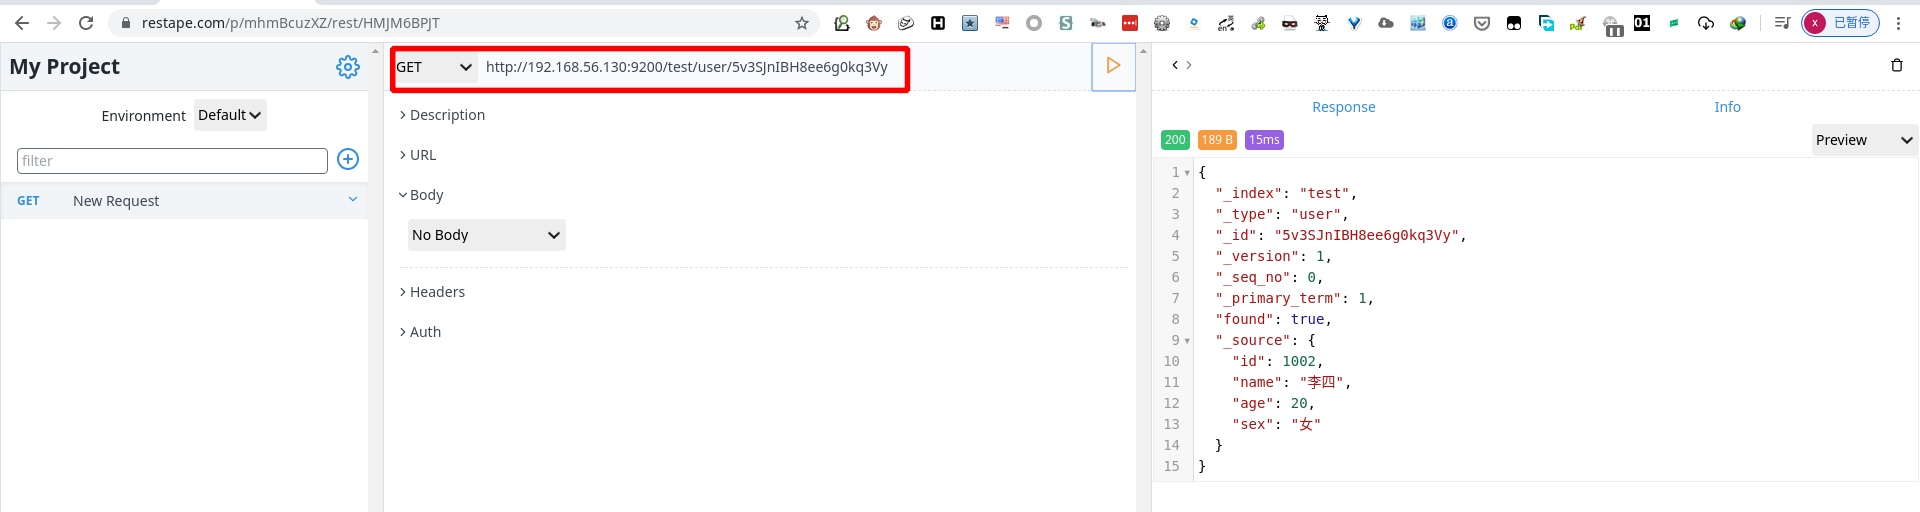Viewport: 1920px width, 512px height.
Task: Fold the _source object at line 9
Action: [x=1187, y=341]
